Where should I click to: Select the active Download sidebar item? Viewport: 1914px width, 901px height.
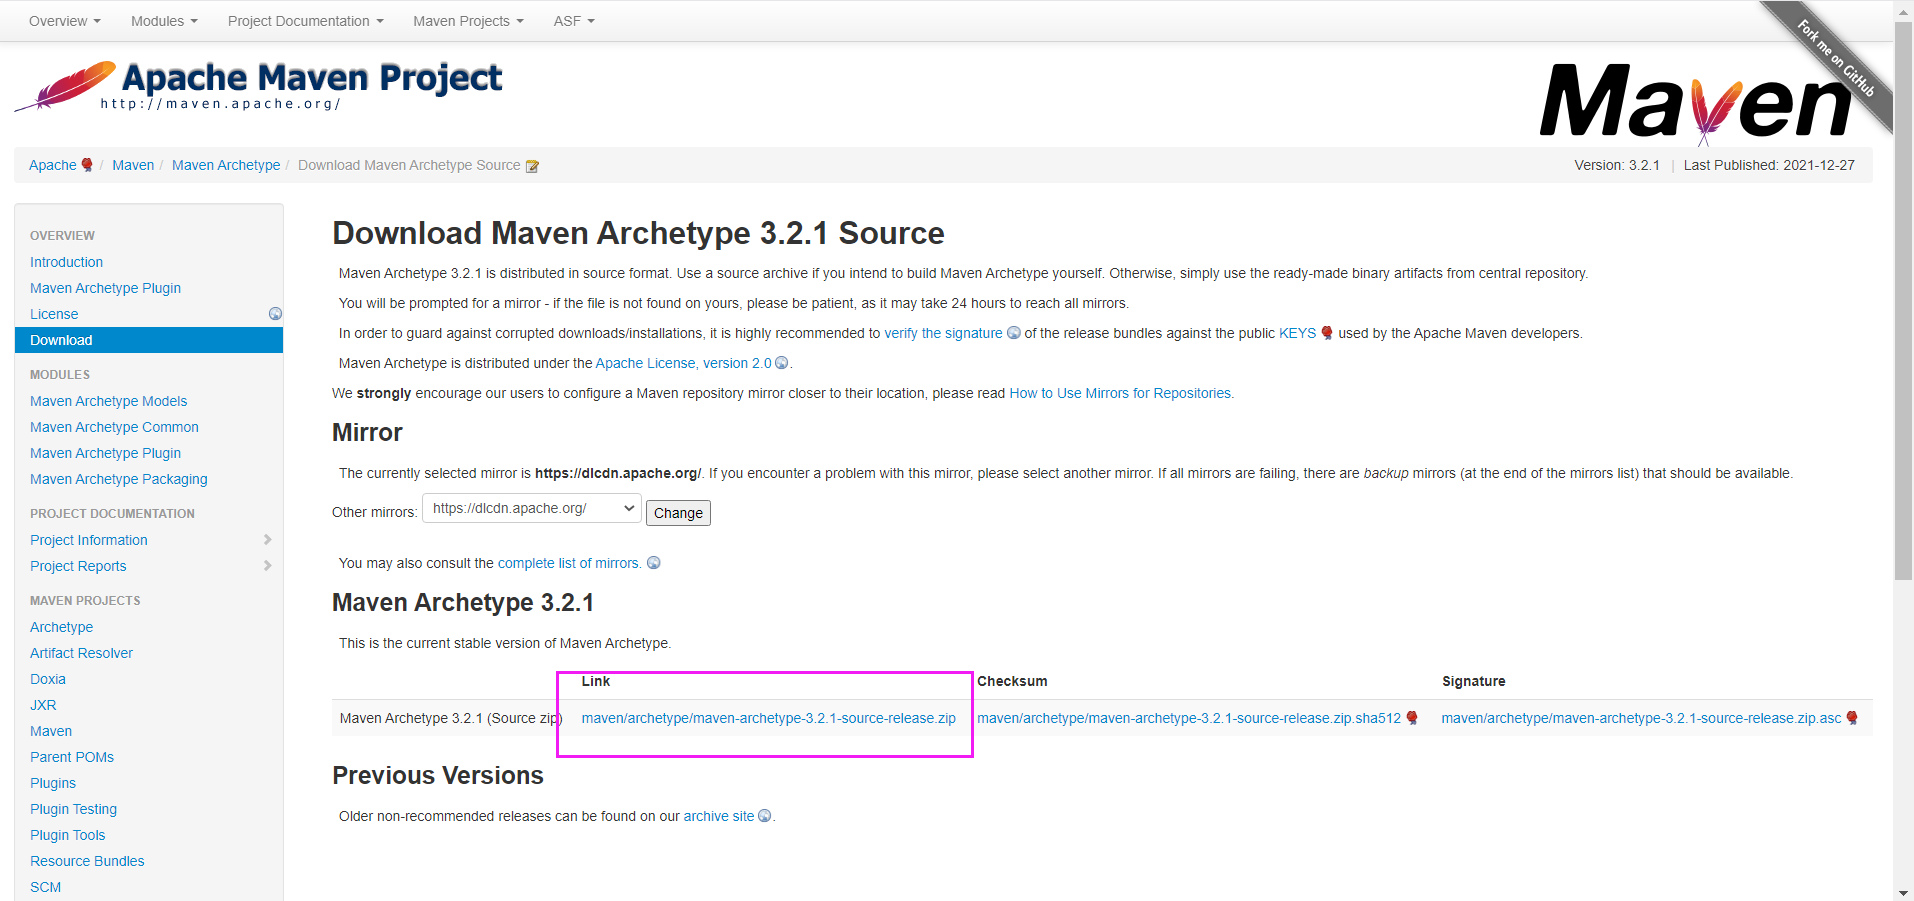(149, 340)
